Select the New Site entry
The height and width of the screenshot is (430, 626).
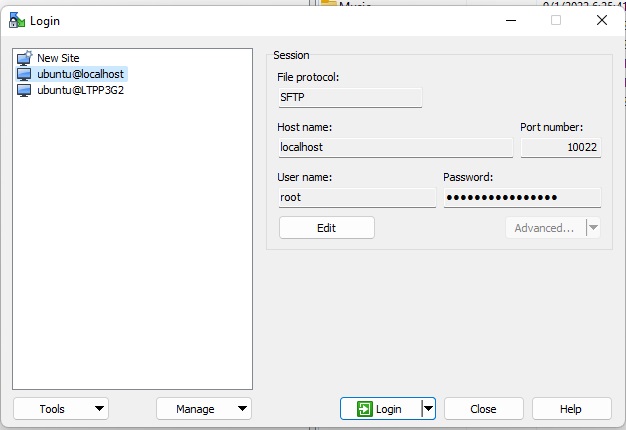(x=58, y=58)
